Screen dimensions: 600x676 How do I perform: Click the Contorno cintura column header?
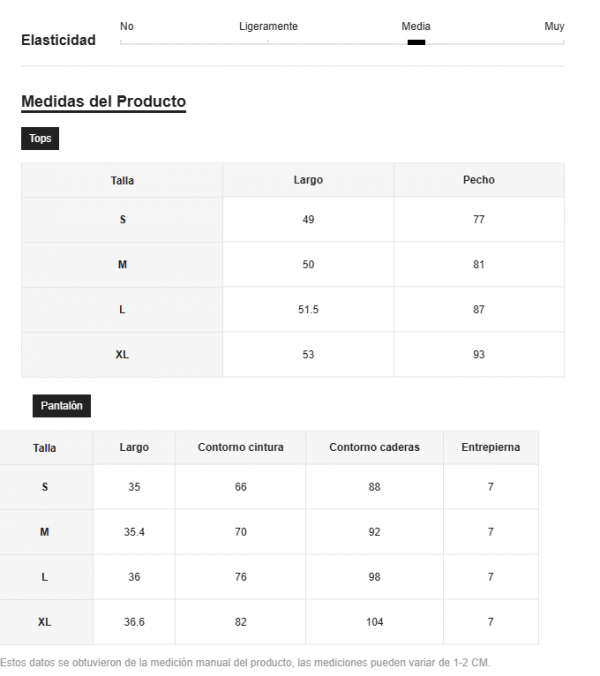(241, 447)
